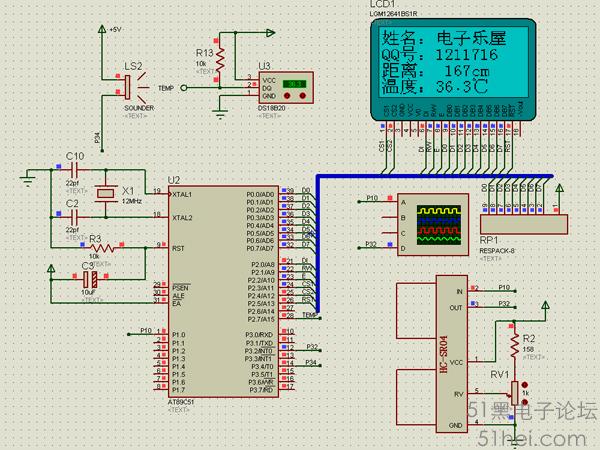This screenshot has width=600, height=450.
Task: Click the DS18B20 temperature sensor U3
Action: [x=286, y=88]
